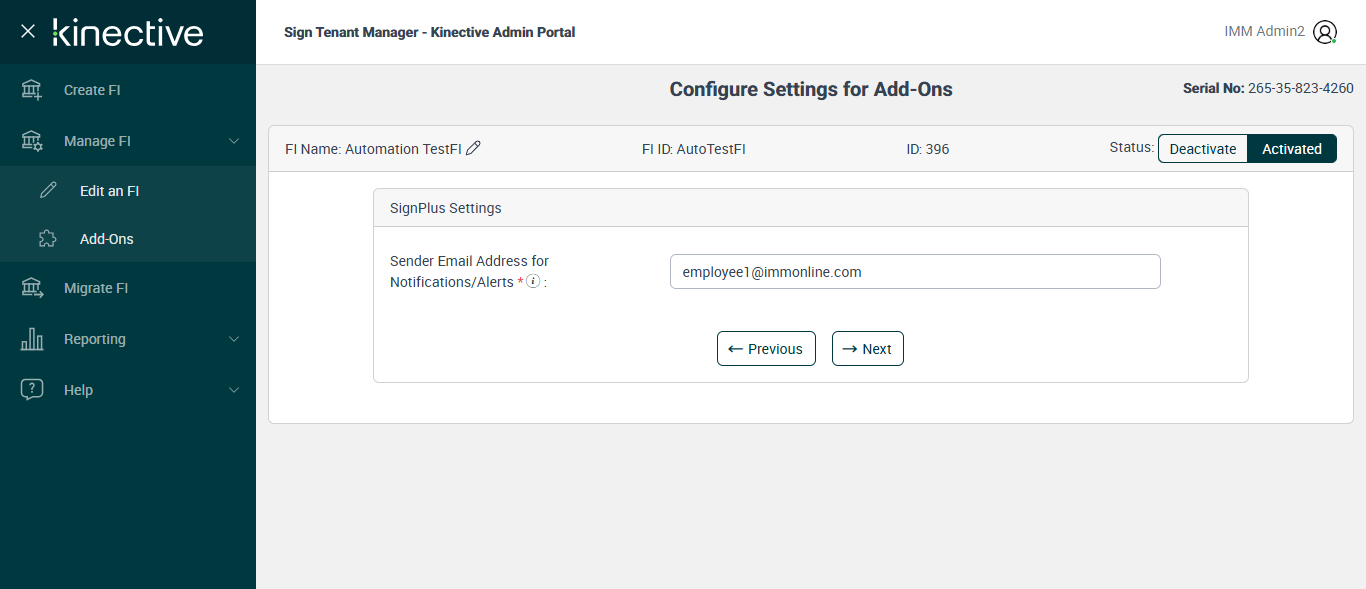Go back with the Previous button

tap(766, 349)
